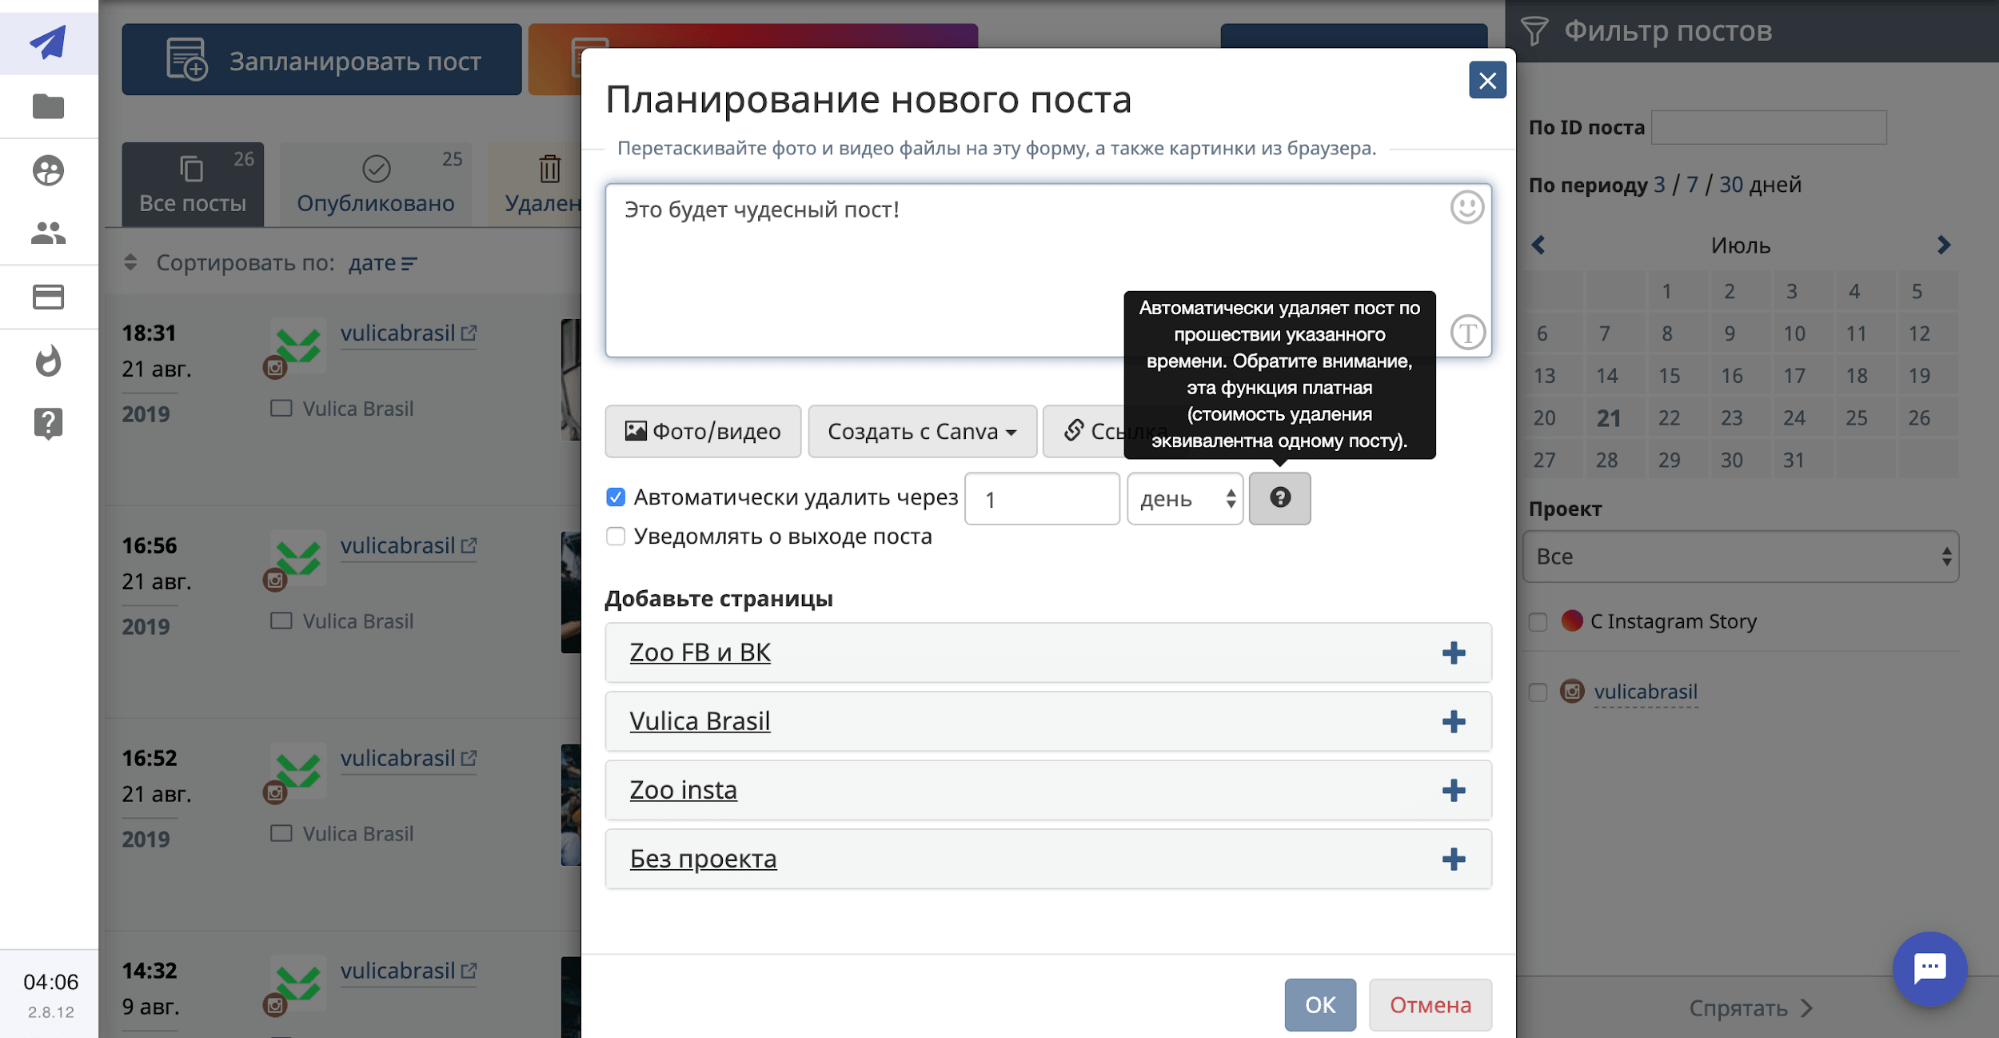Uncheck Автоматически удалить через checkbox
The height and width of the screenshot is (1038, 1999).
pos(616,497)
